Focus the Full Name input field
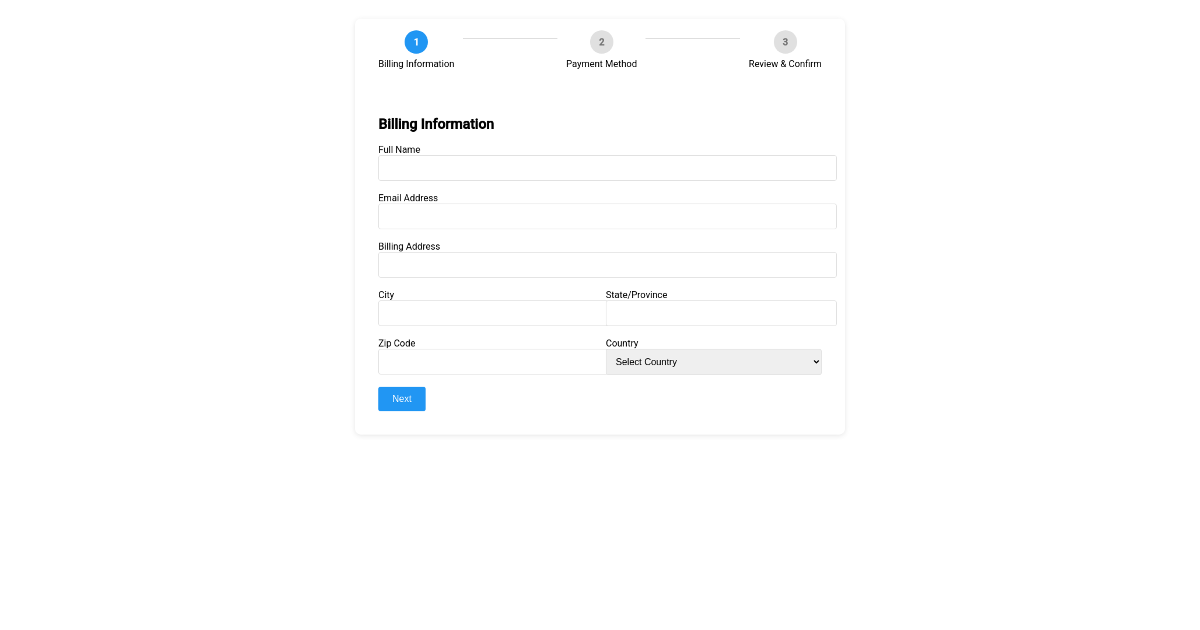The width and height of the screenshot is (1200, 630). point(607,168)
